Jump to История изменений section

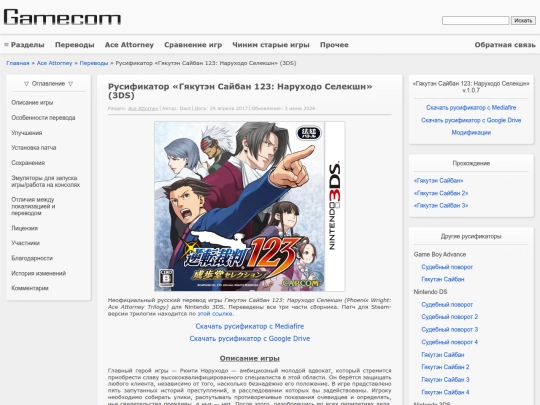pos(39,273)
